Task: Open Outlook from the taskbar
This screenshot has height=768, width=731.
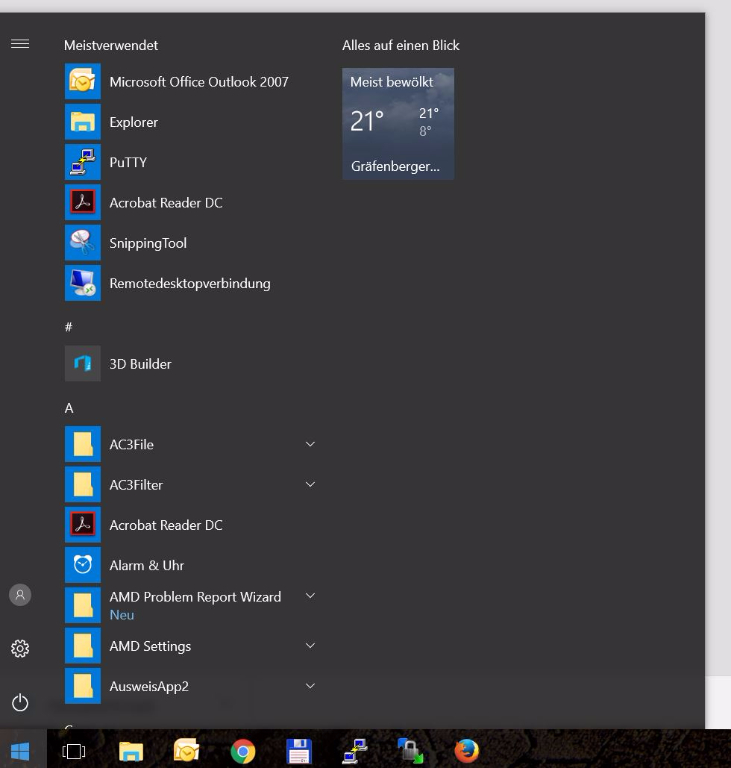Action: 187,750
